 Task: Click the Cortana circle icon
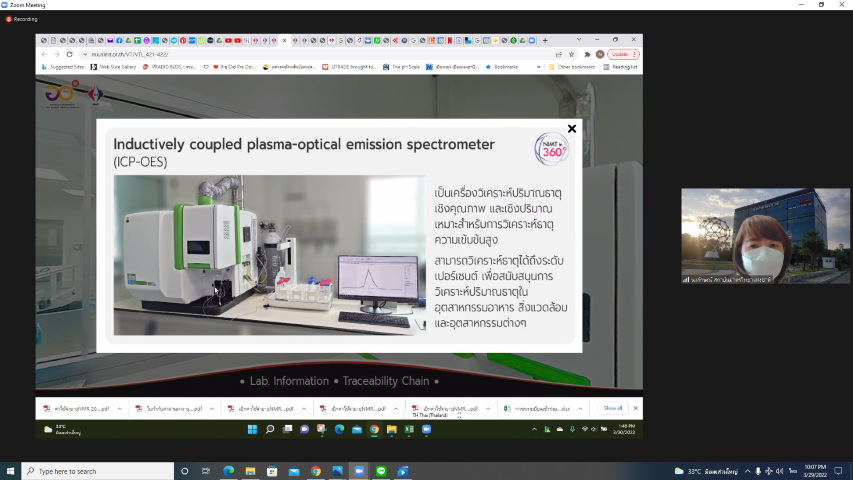pyautogui.click(x=184, y=471)
